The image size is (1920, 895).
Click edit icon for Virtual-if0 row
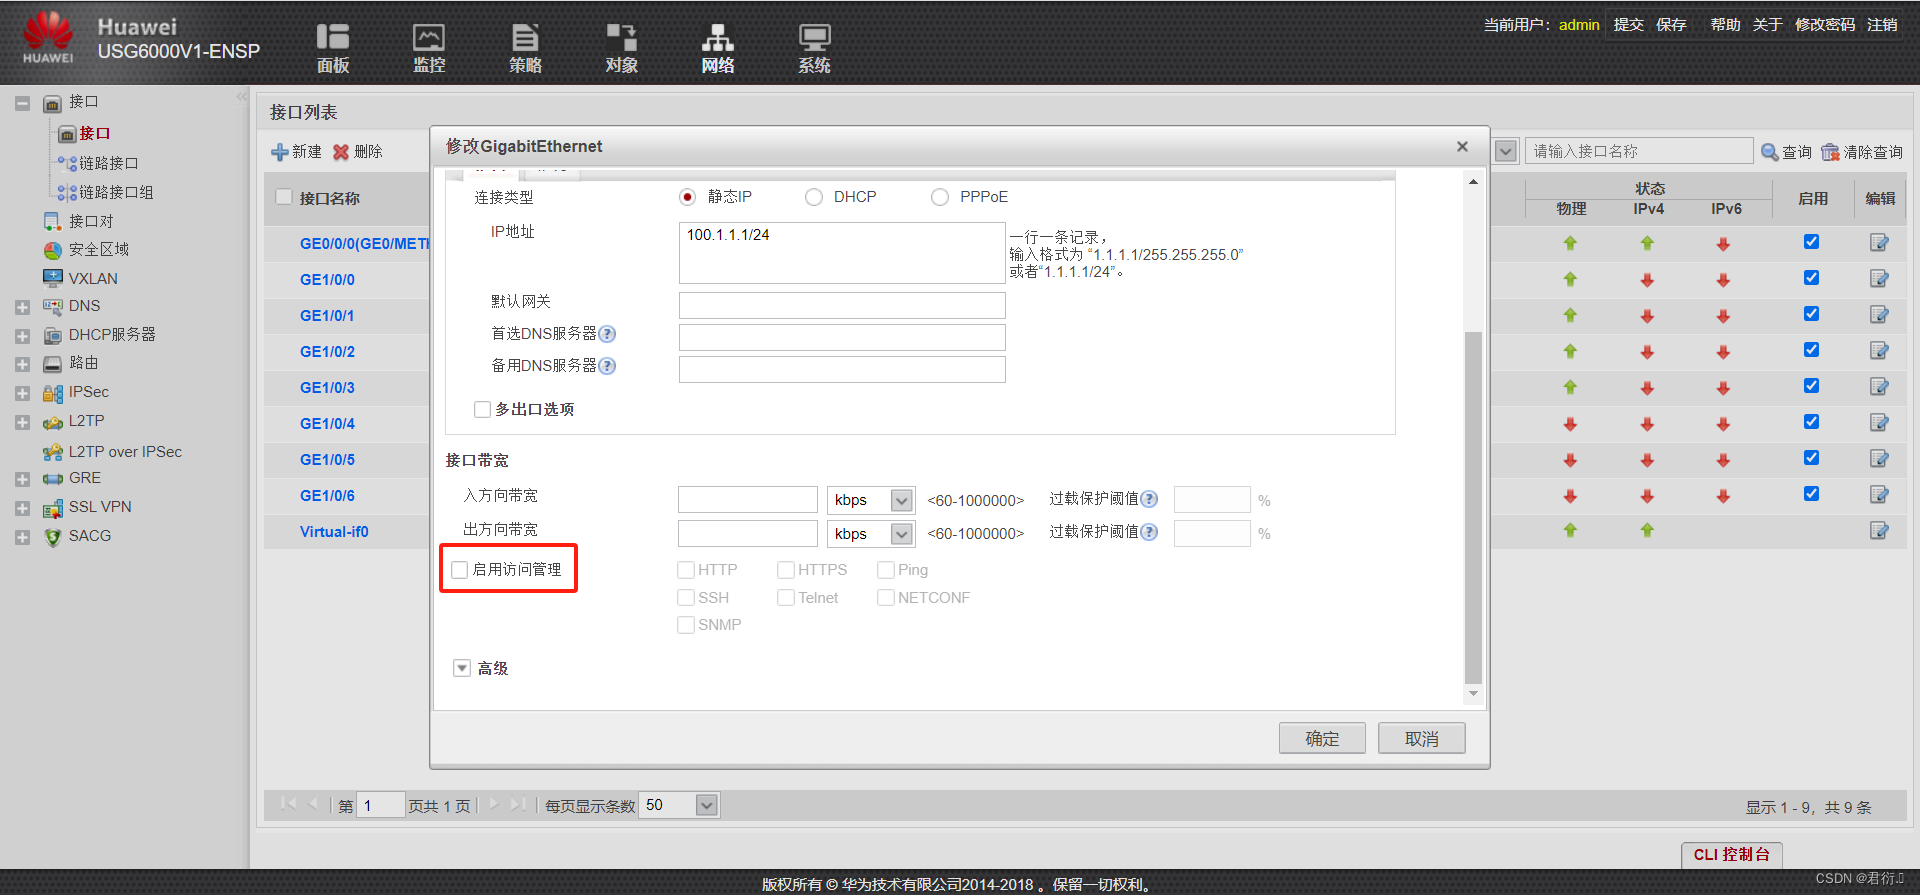(x=1879, y=531)
